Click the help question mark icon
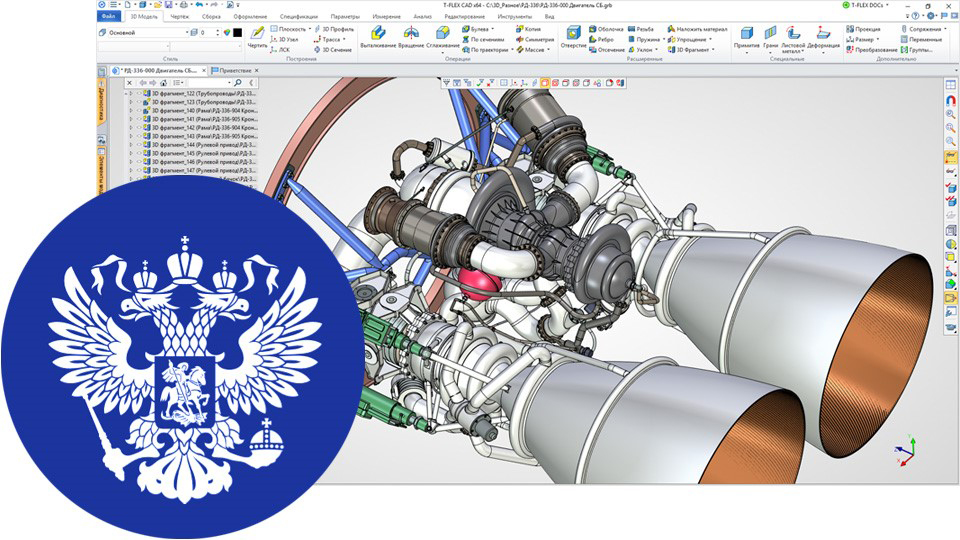 tap(915, 16)
